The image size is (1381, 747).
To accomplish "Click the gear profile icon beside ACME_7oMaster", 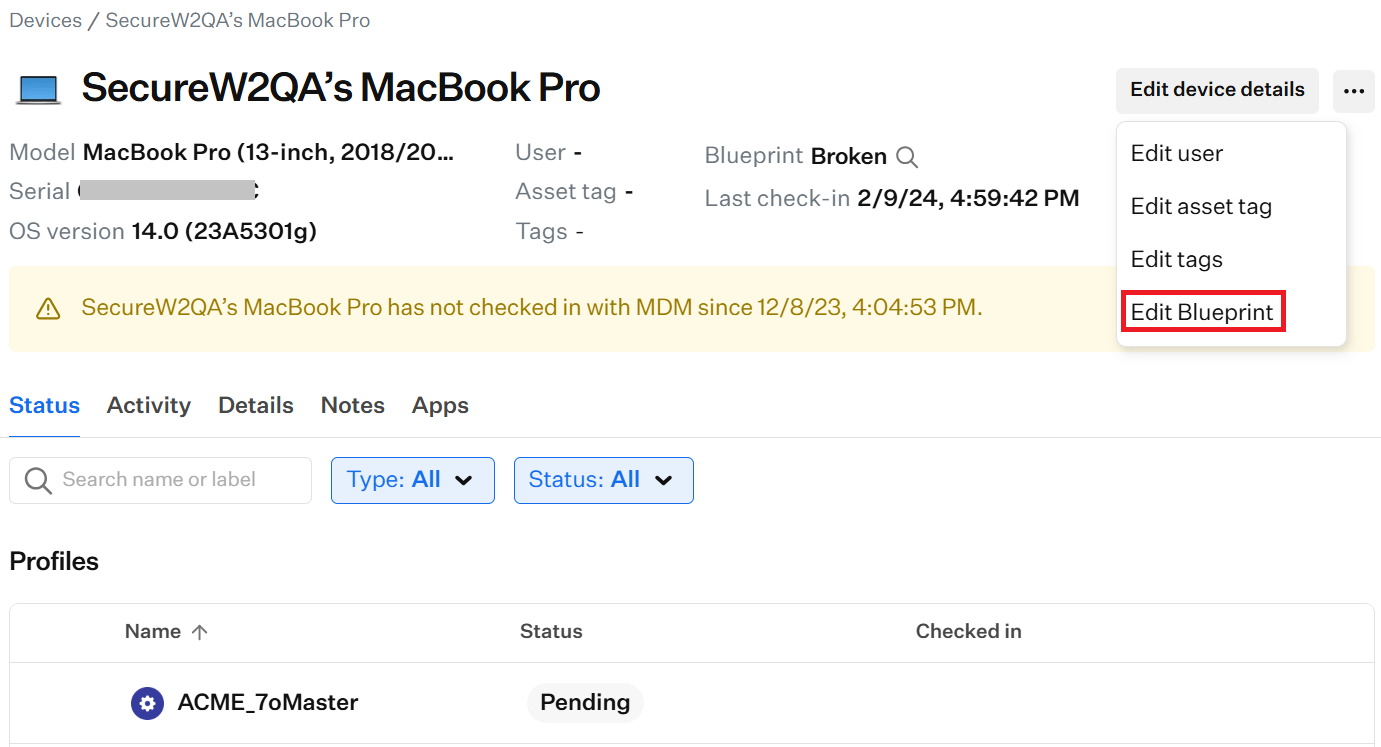I will click(x=147, y=703).
